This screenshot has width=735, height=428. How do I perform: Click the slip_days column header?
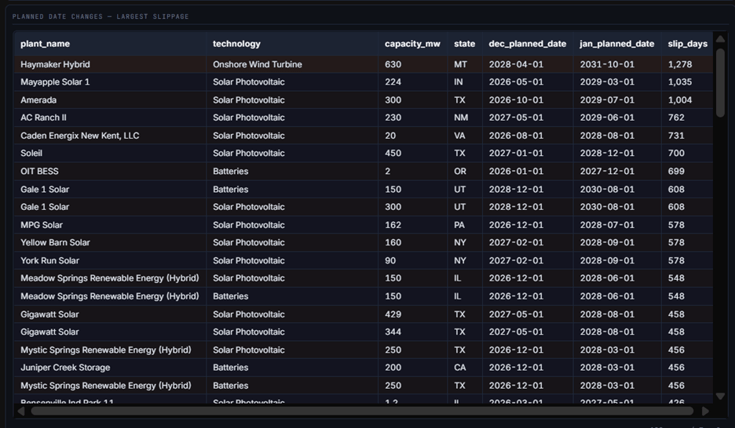(x=685, y=44)
